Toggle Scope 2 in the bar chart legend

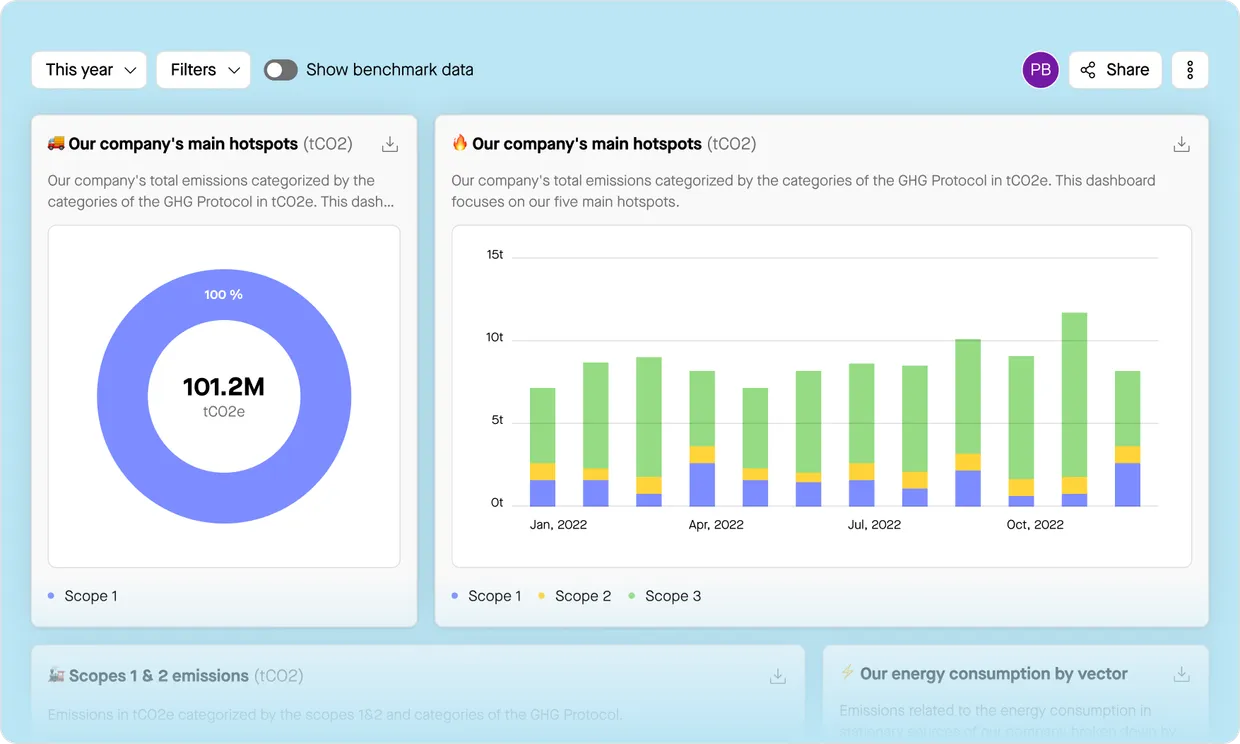[583, 596]
